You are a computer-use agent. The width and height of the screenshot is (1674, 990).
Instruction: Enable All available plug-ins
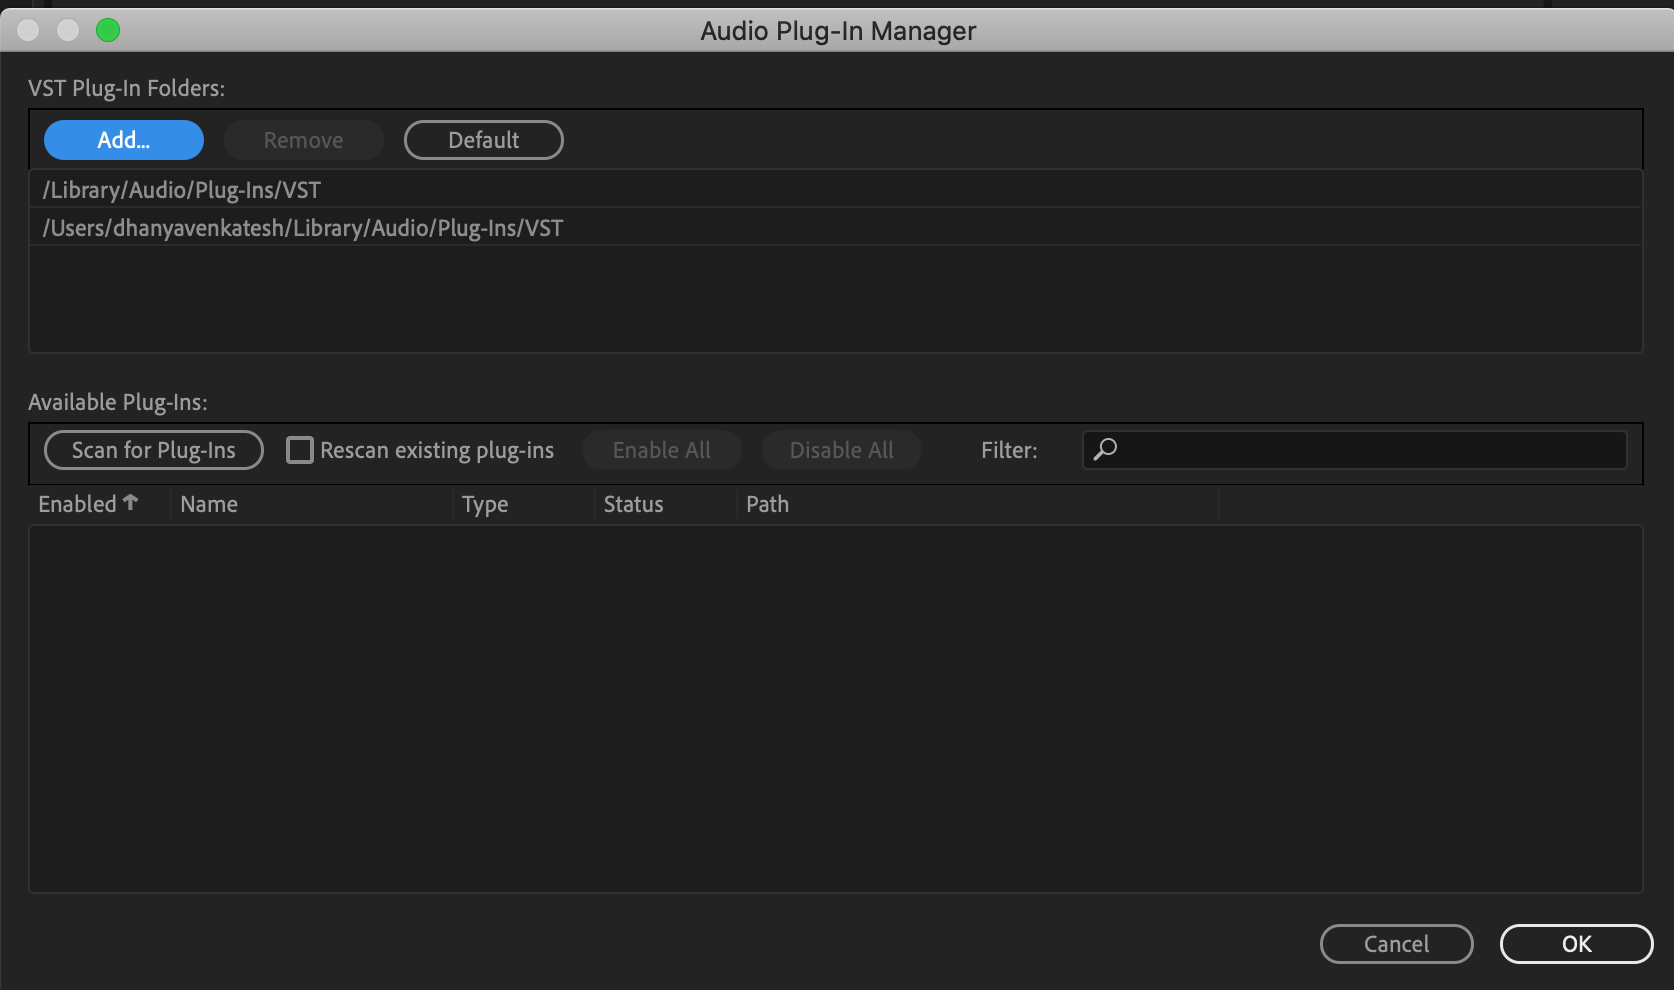pos(661,450)
